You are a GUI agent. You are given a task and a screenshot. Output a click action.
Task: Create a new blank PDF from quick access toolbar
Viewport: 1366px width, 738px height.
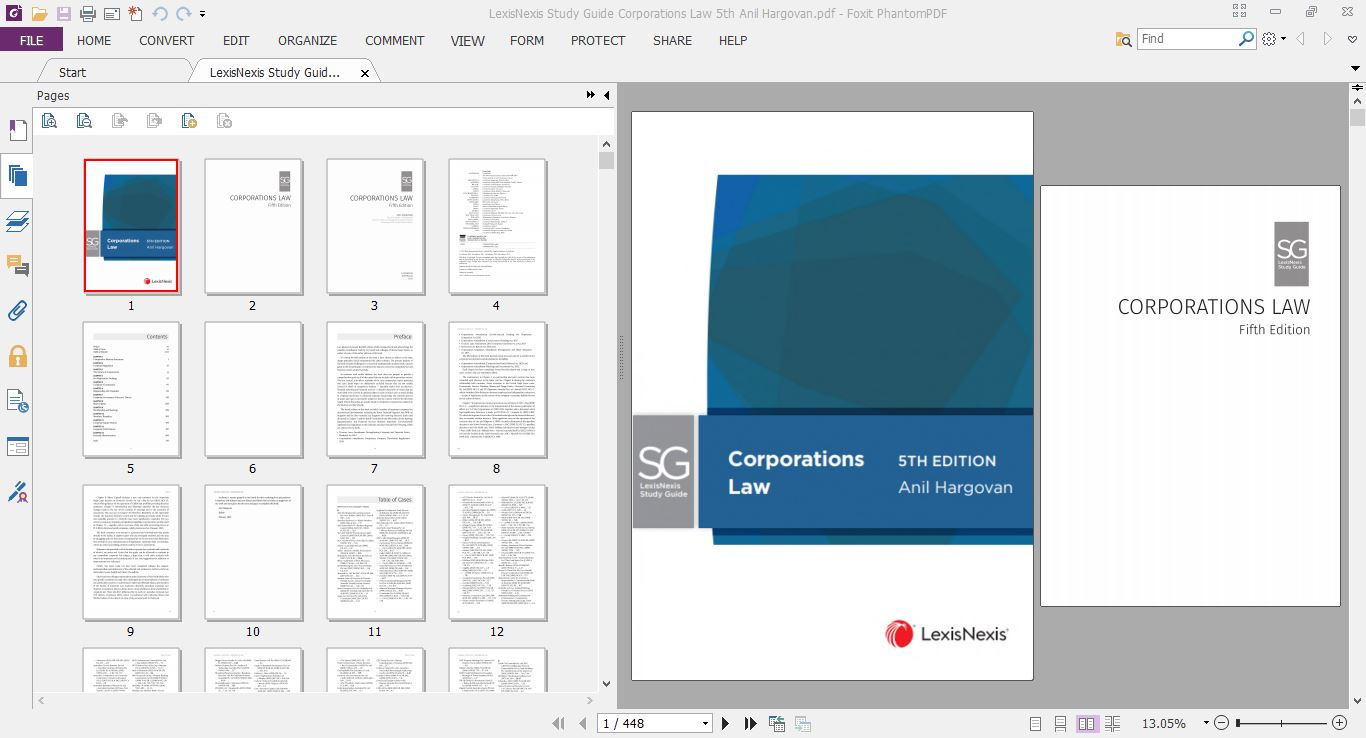tap(135, 14)
